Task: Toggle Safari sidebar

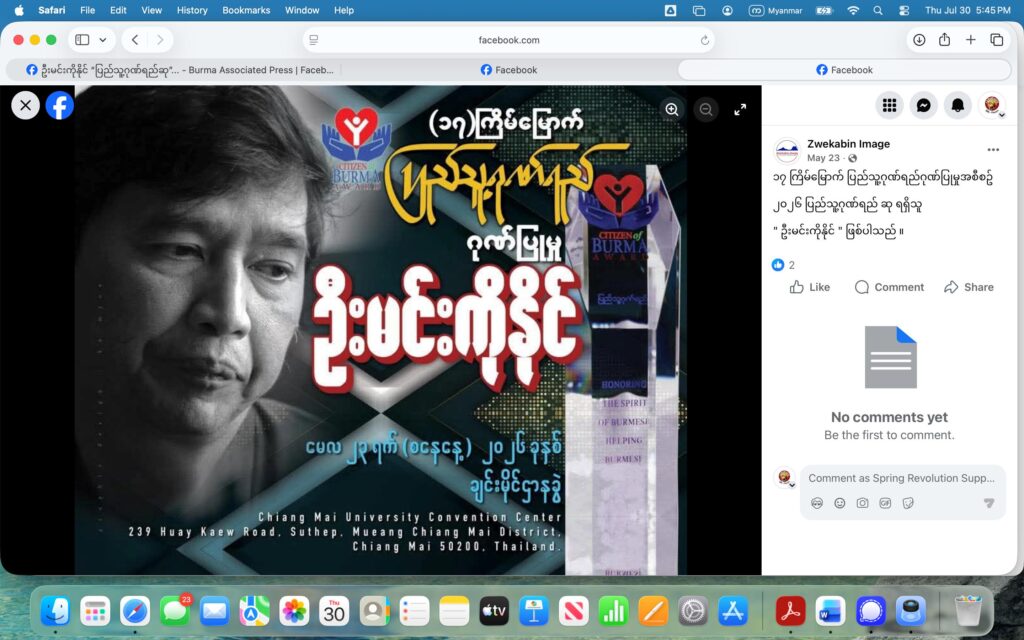Action: tap(82, 40)
